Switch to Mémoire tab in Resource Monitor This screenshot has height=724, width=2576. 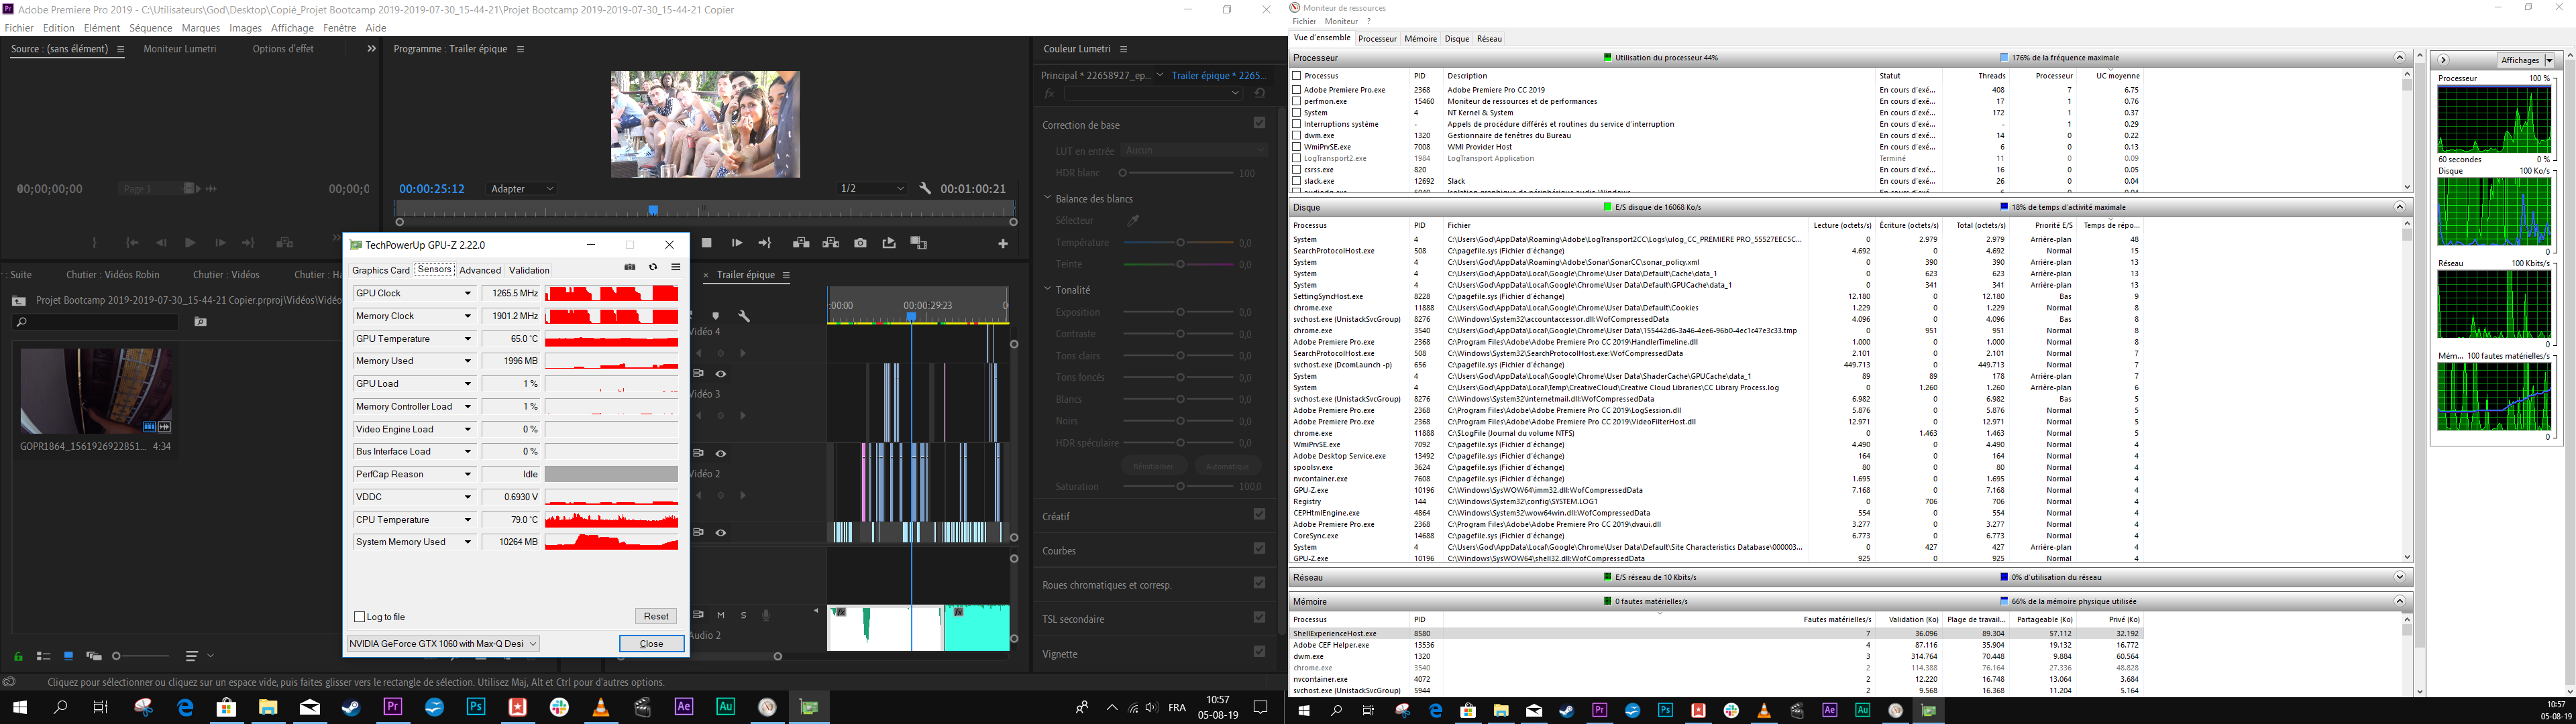click(1420, 39)
